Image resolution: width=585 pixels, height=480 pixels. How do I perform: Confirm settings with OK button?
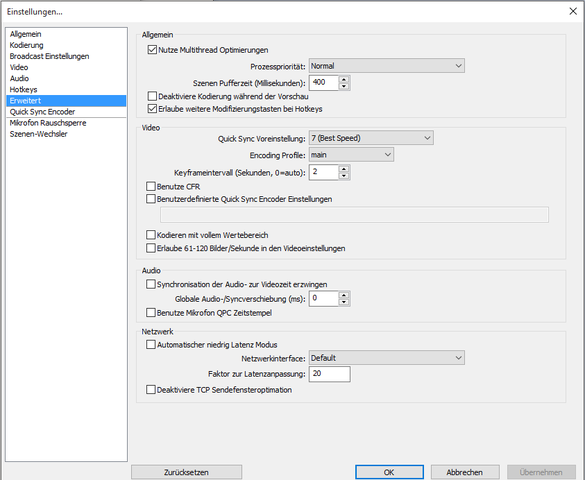389,472
